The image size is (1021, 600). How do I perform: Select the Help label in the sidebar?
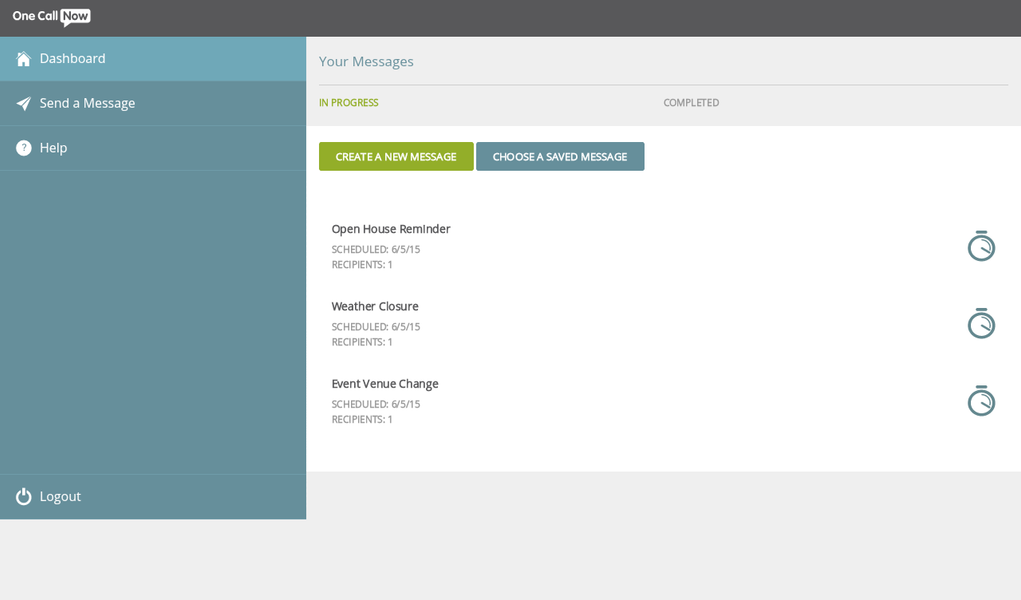(54, 148)
